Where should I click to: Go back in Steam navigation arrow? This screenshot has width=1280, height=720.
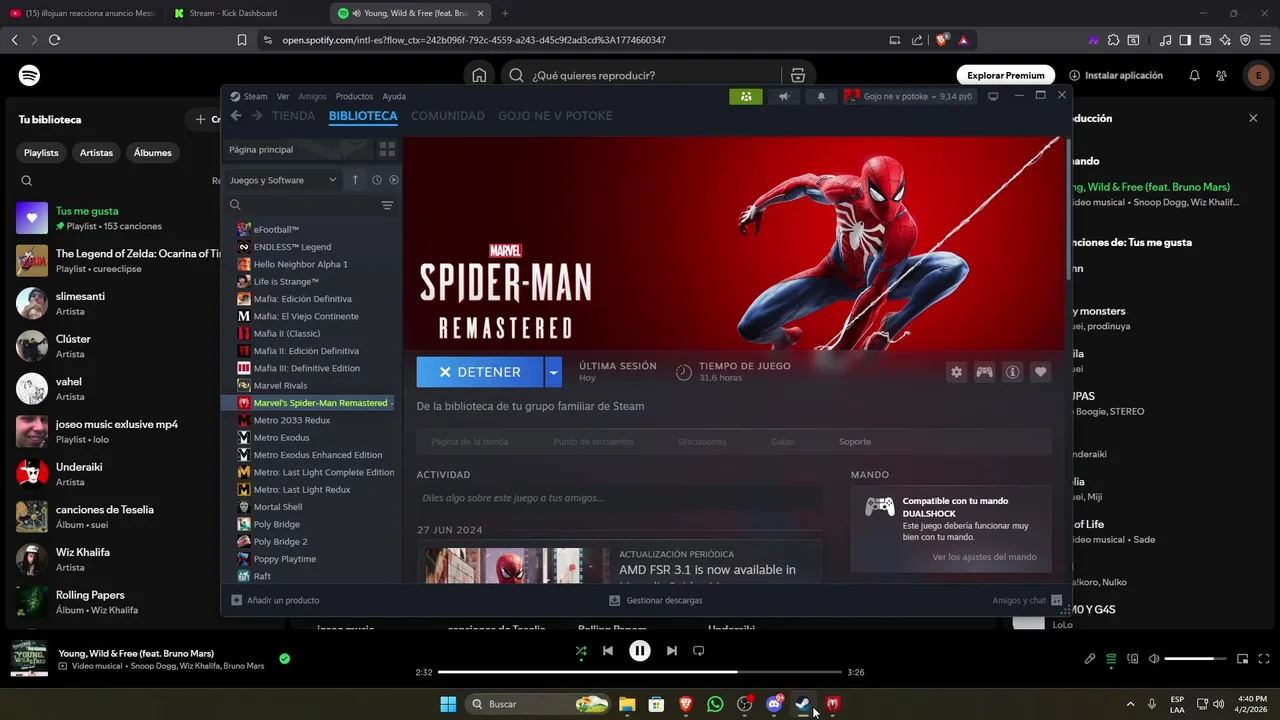click(x=236, y=116)
